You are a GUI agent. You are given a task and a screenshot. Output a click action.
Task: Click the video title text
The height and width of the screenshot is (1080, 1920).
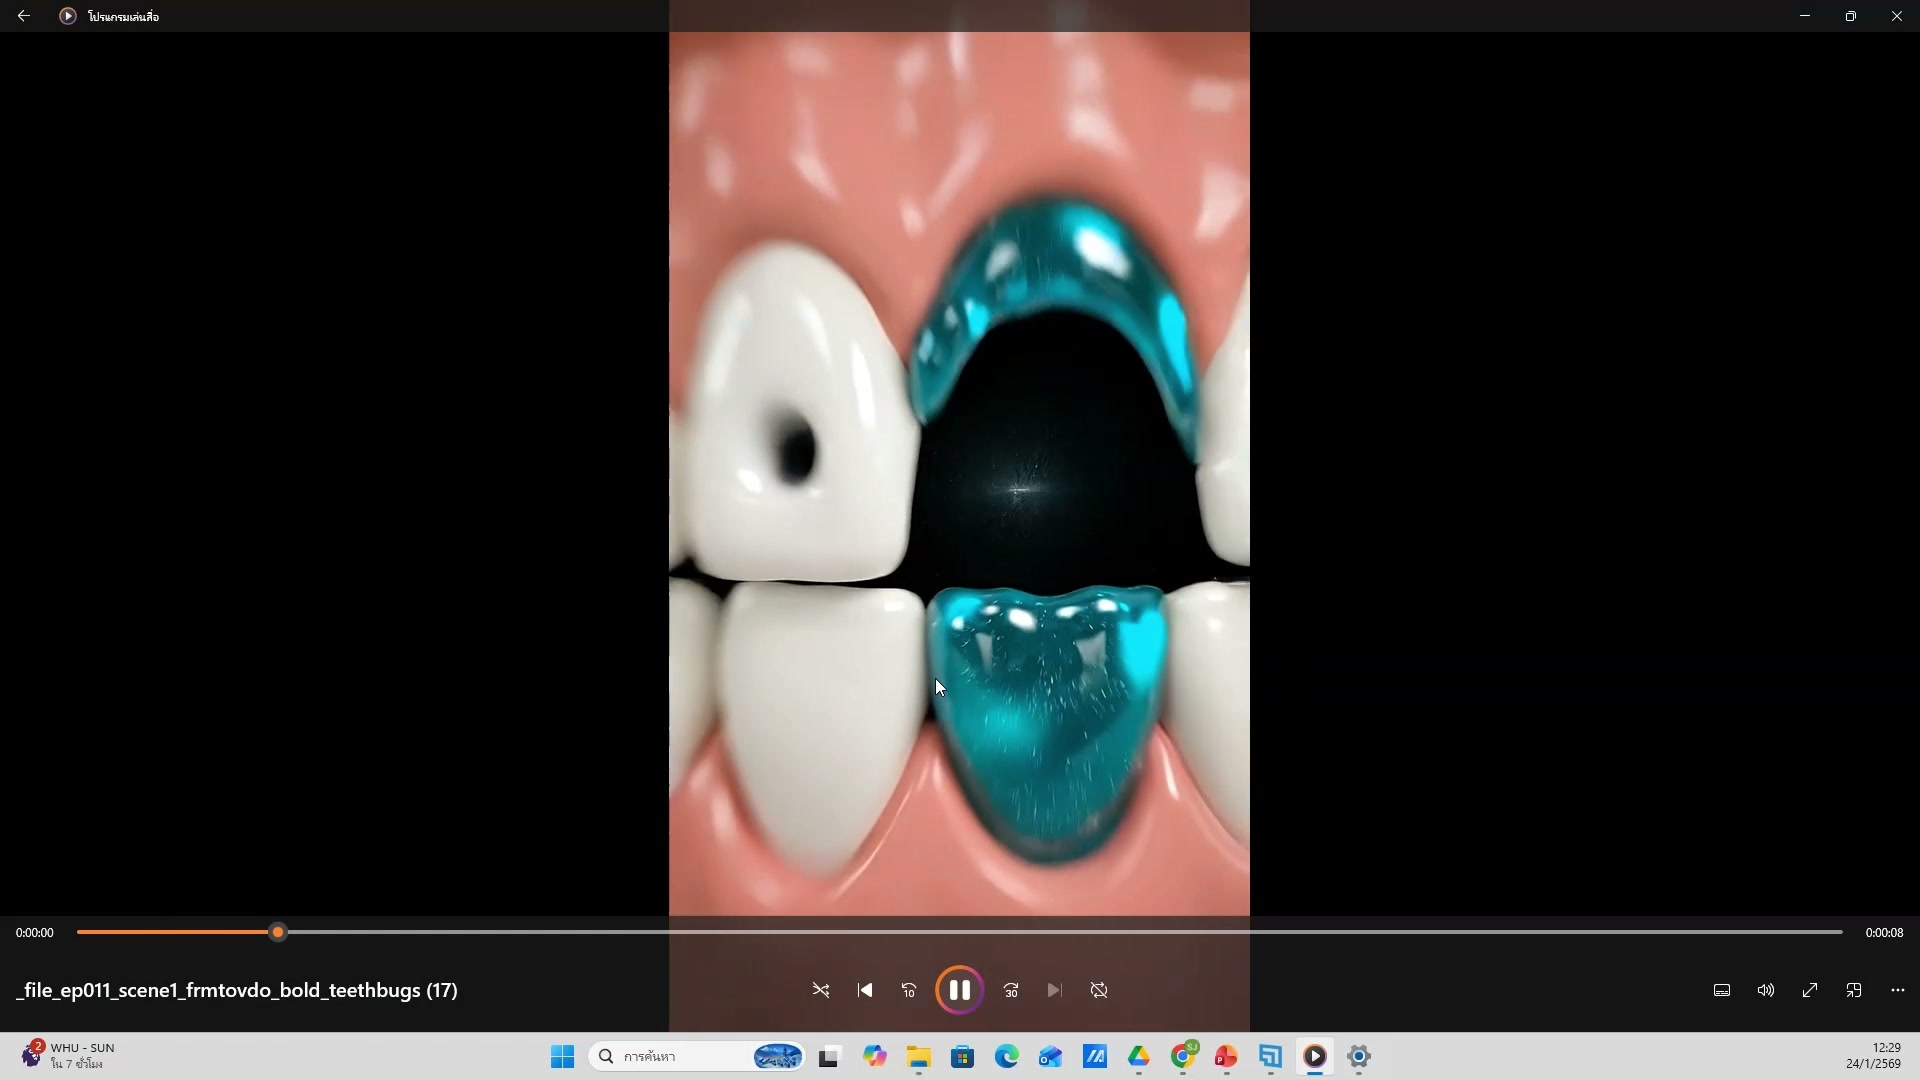pyautogui.click(x=237, y=990)
